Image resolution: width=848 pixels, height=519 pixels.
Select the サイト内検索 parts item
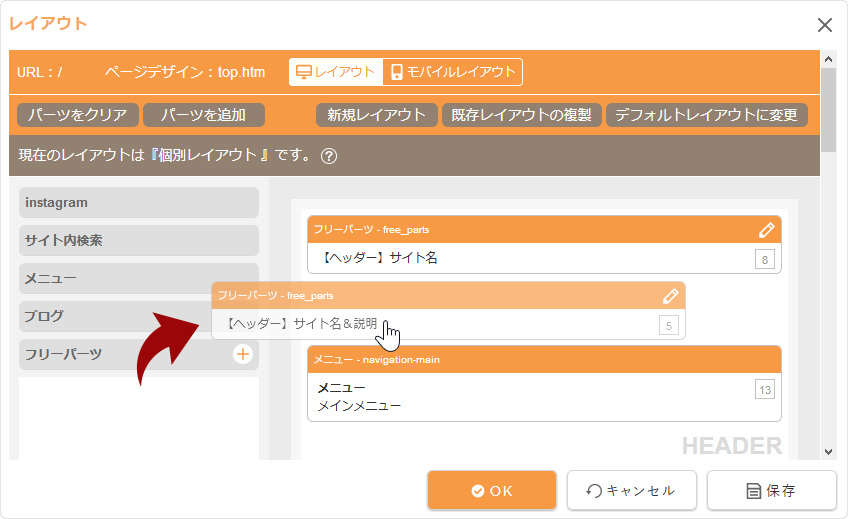(x=138, y=241)
